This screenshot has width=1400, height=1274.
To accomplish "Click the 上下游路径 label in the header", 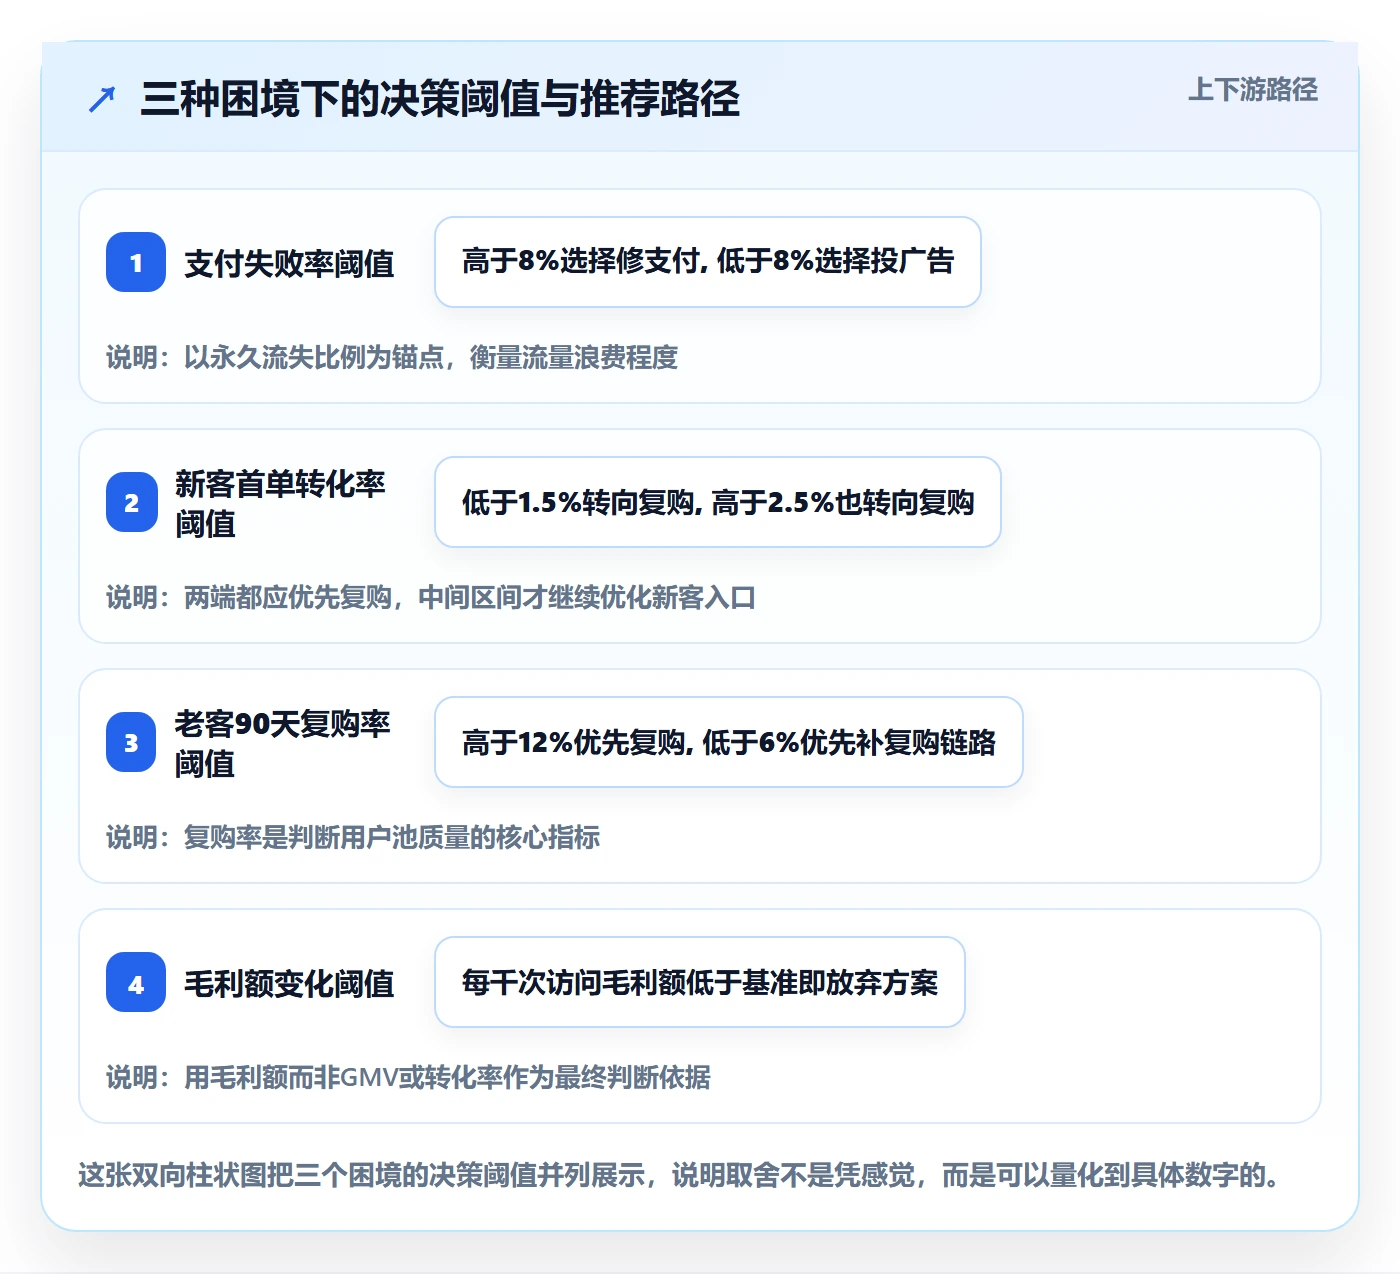I will point(1253,90).
